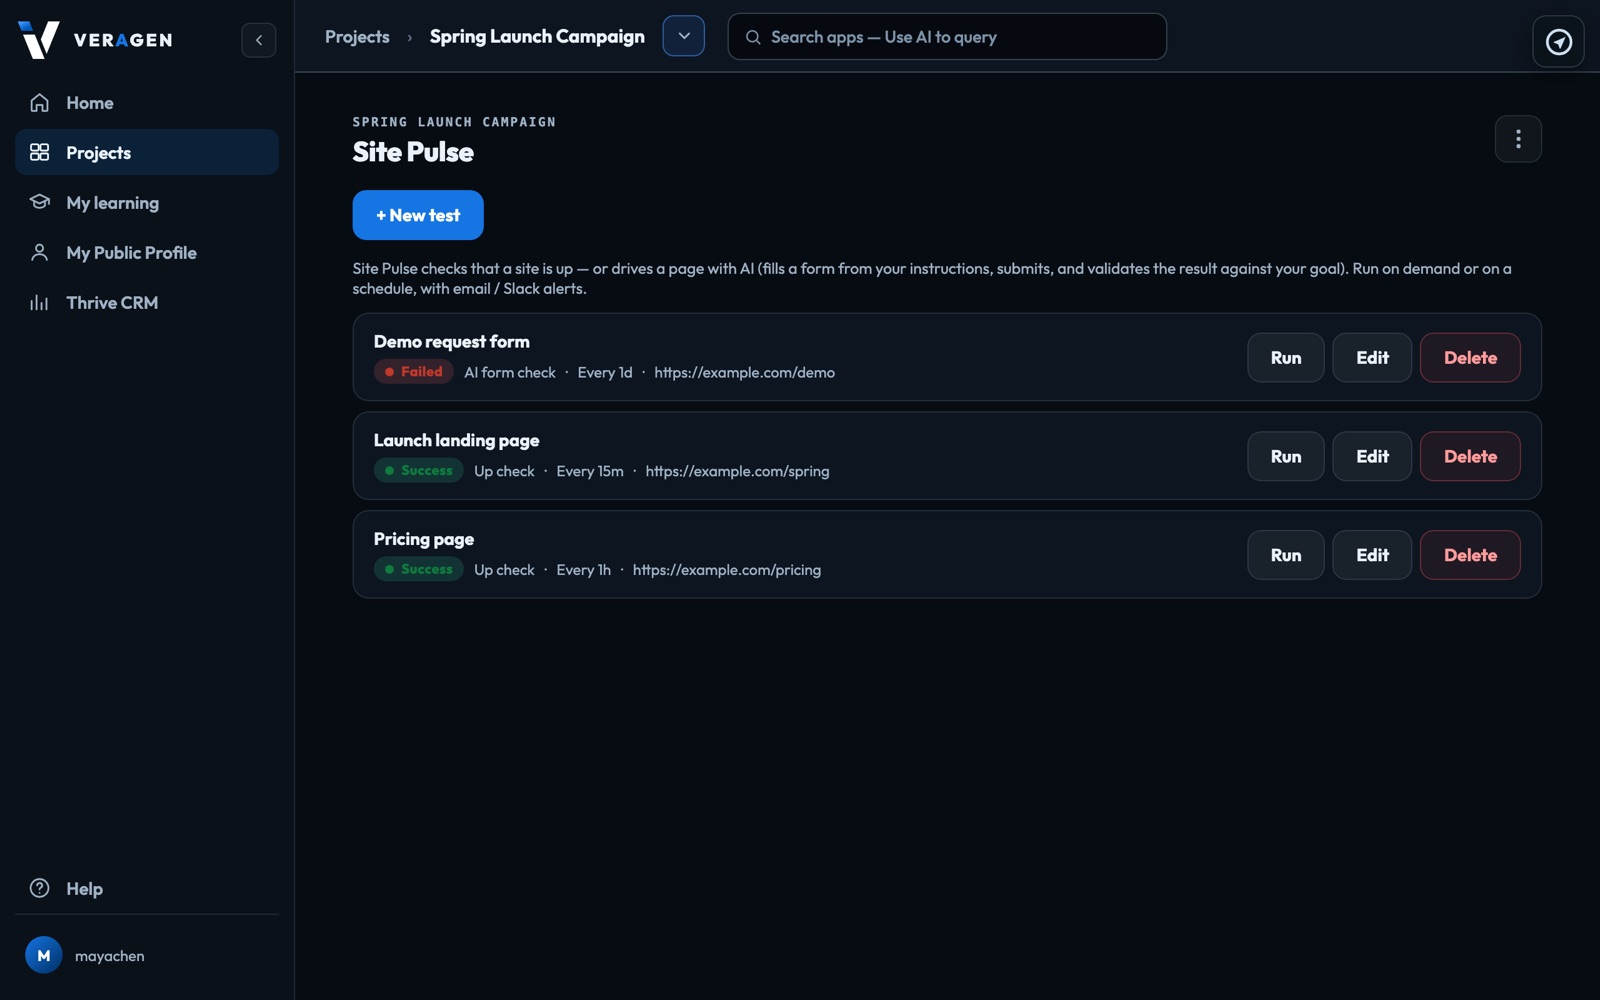
Task: Collapse the sidebar with the chevron button
Action: tap(259, 40)
